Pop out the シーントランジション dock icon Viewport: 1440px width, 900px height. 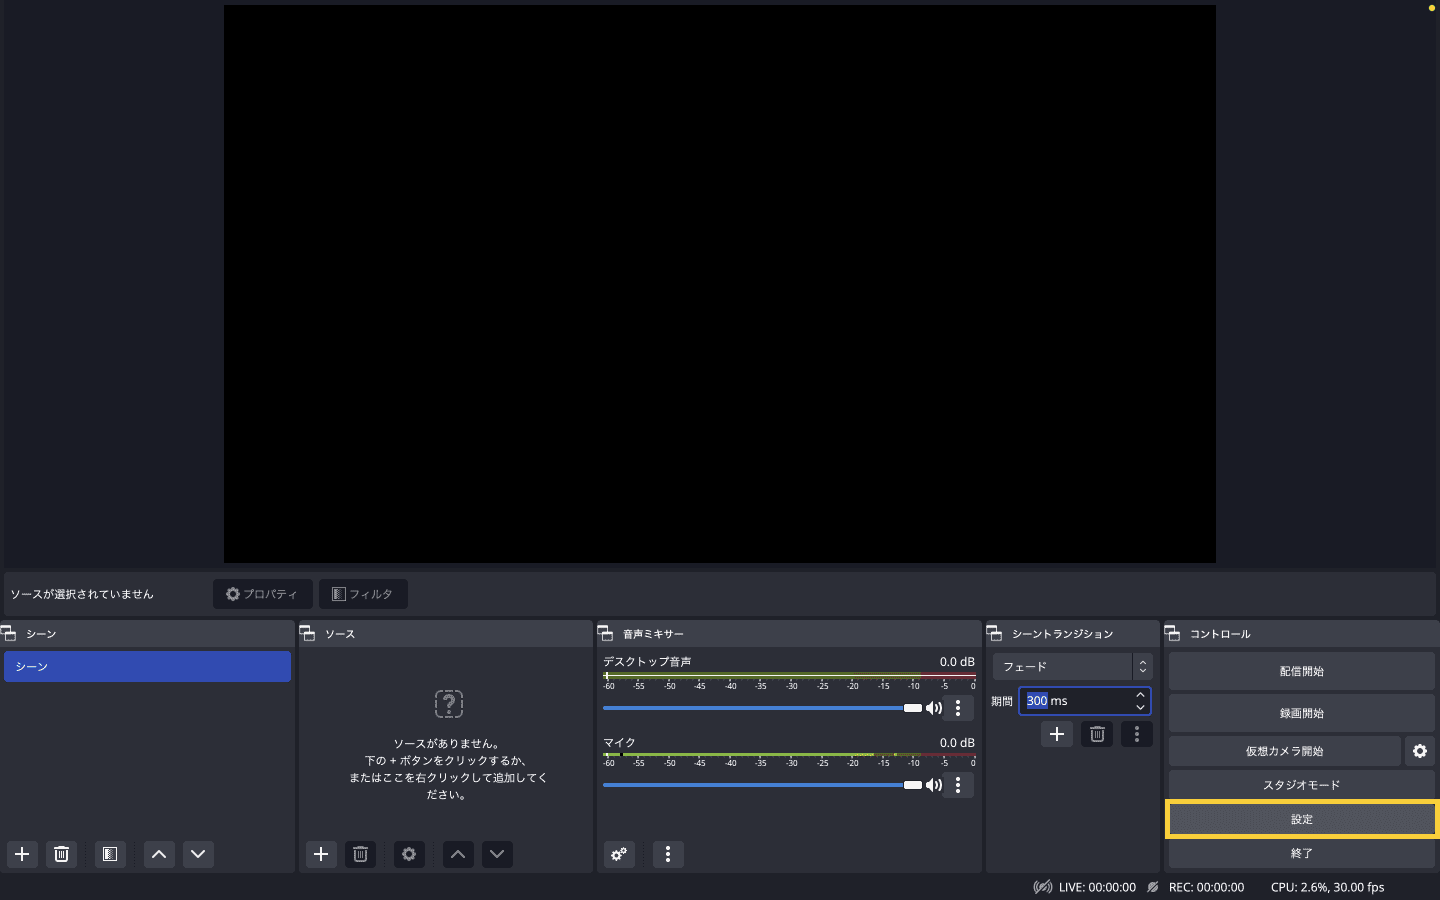pos(995,633)
